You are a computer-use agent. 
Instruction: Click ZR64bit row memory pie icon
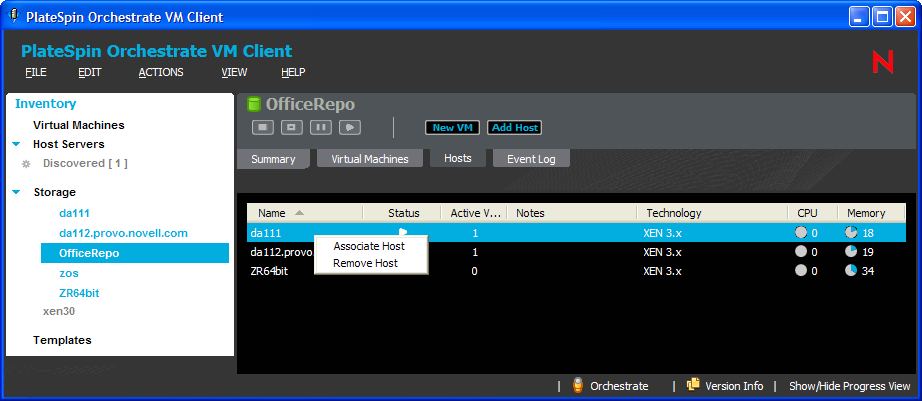(x=851, y=270)
